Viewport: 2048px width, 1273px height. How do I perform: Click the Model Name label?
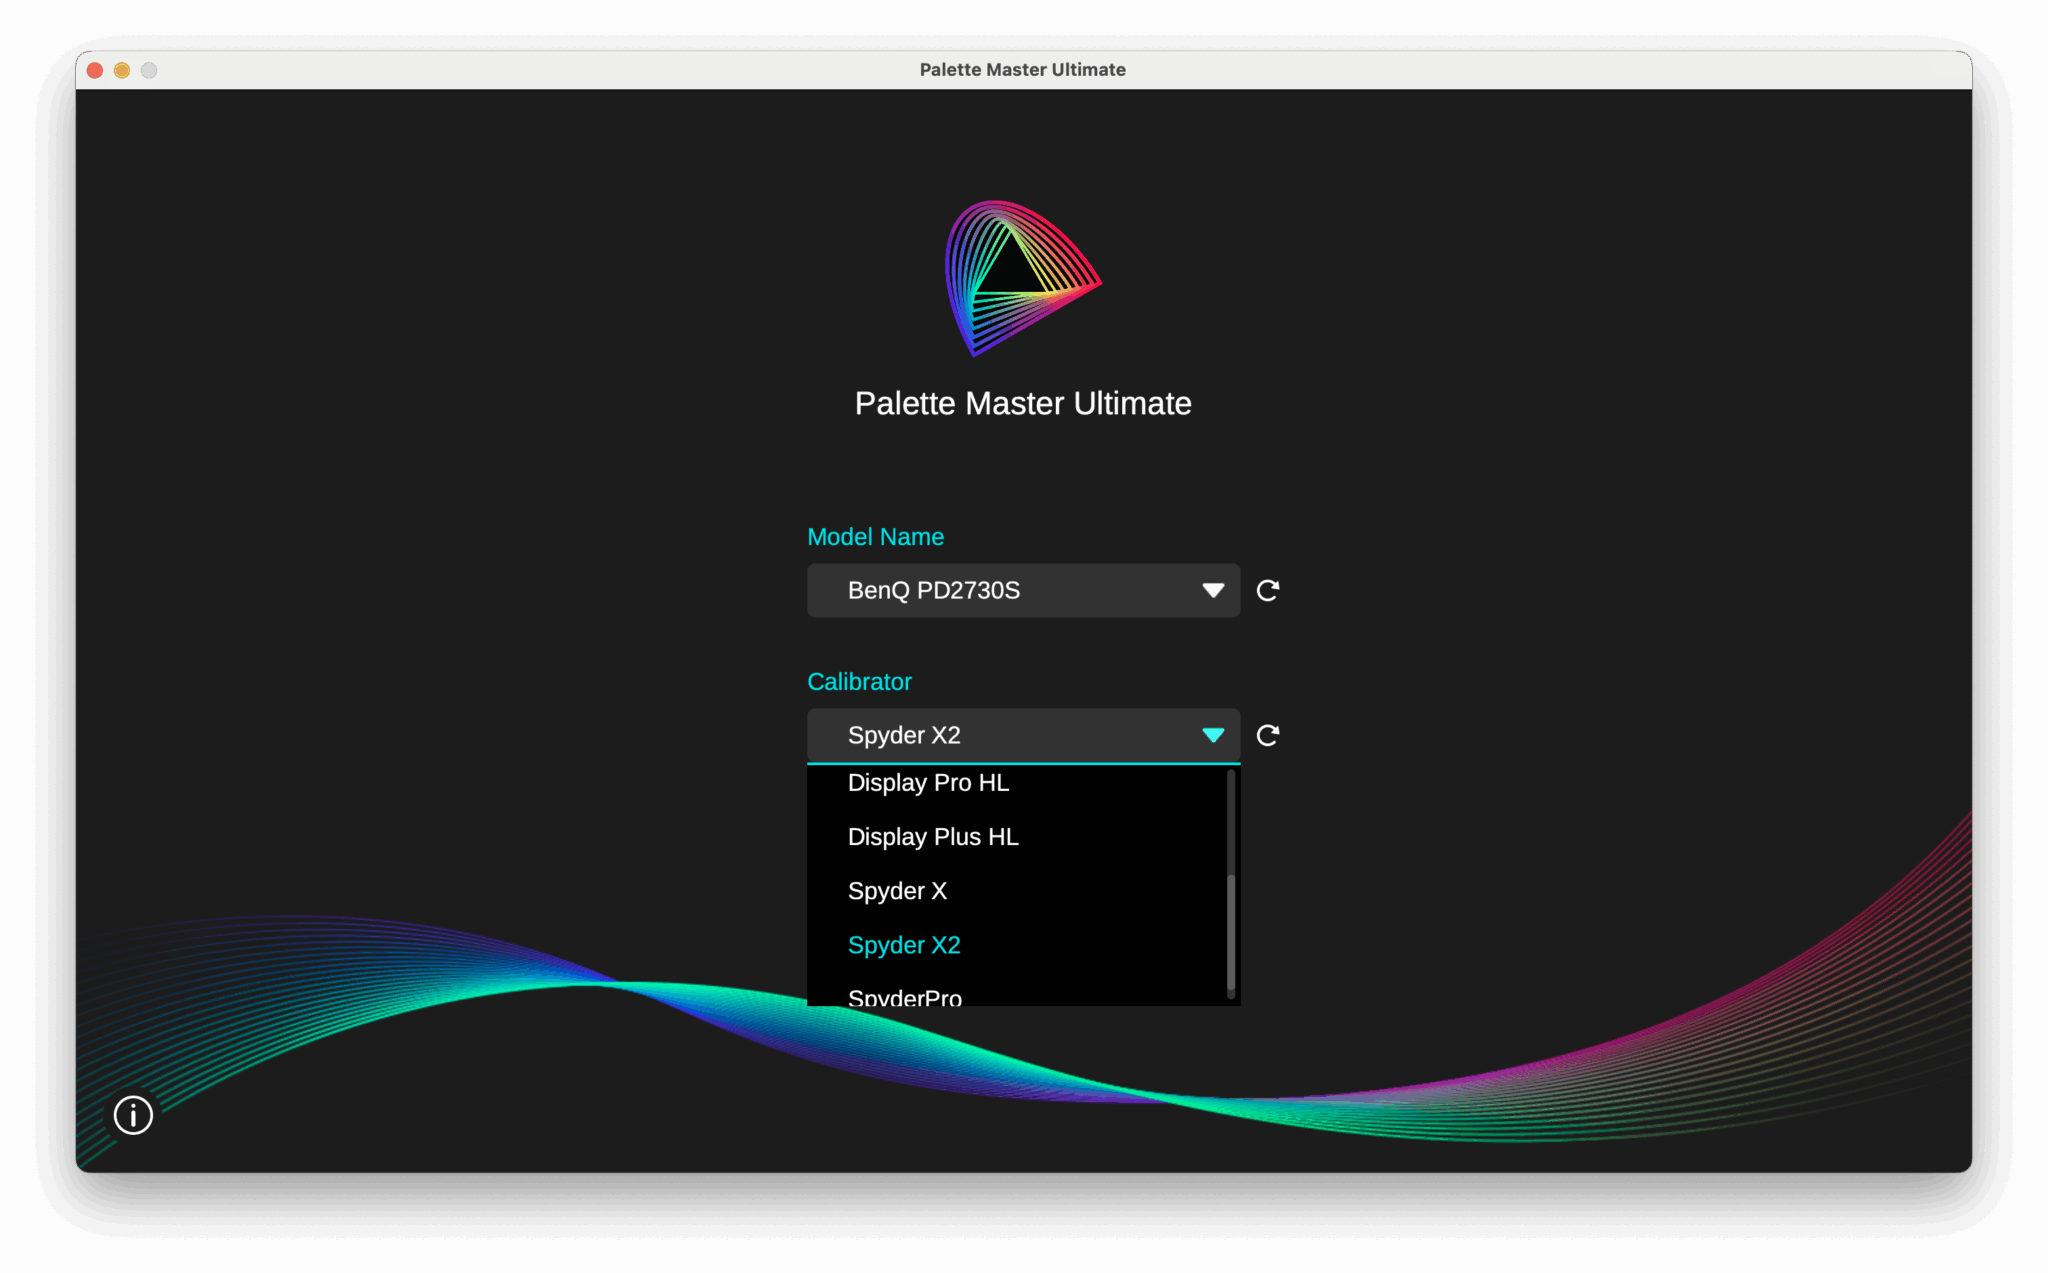[x=875, y=537]
